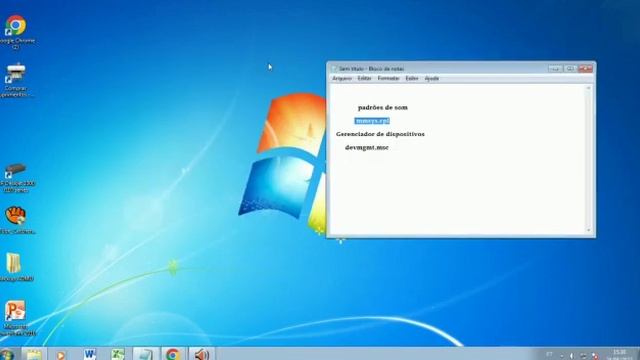This screenshot has height=360, width=640.
Task: Open the baseball glove program desktop icon
Action: click(x=16, y=220)
